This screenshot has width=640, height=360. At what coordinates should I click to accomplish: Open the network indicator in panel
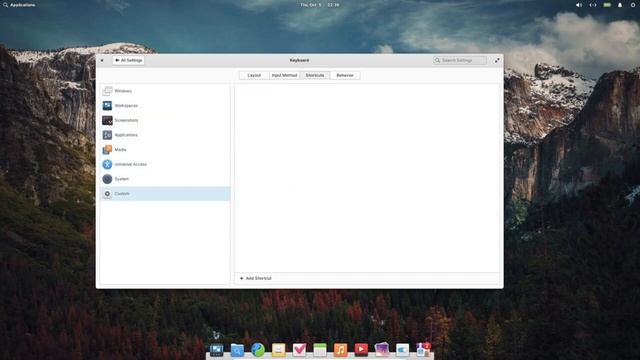[593, 5]
